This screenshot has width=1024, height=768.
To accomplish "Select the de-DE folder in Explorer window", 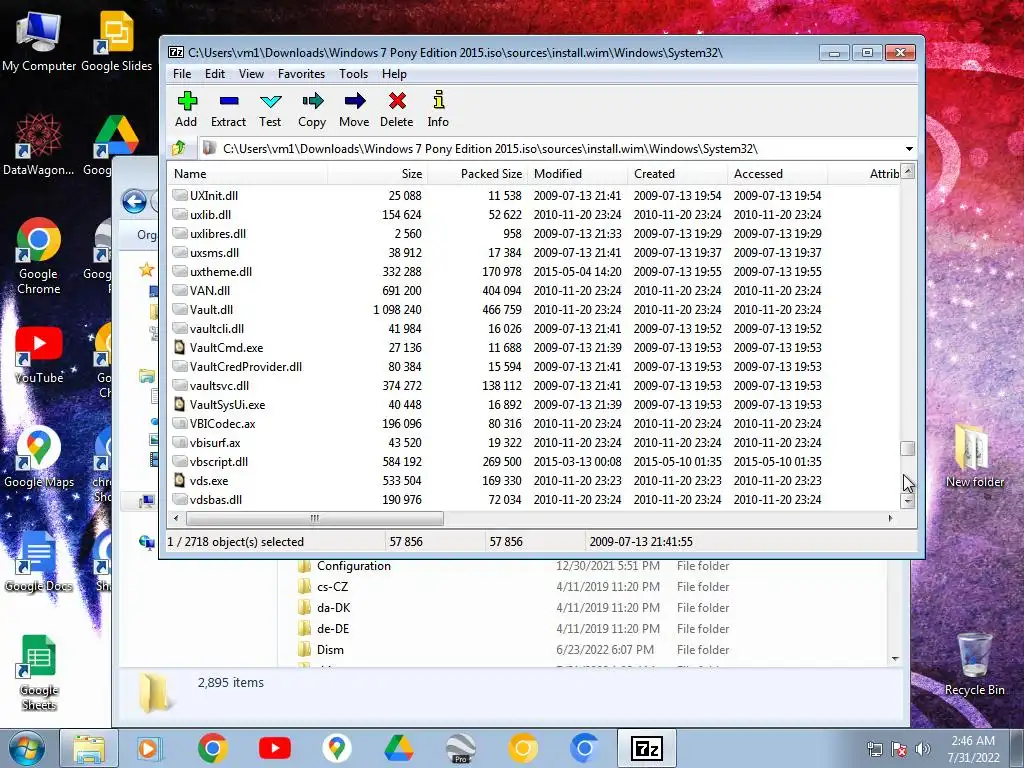I will [333, 629].
